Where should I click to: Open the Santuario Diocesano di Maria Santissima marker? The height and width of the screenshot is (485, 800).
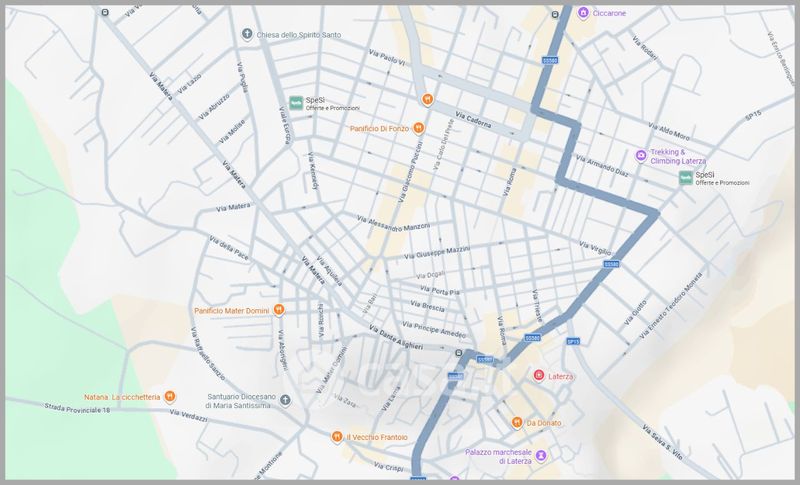click(x=285, y=401)
